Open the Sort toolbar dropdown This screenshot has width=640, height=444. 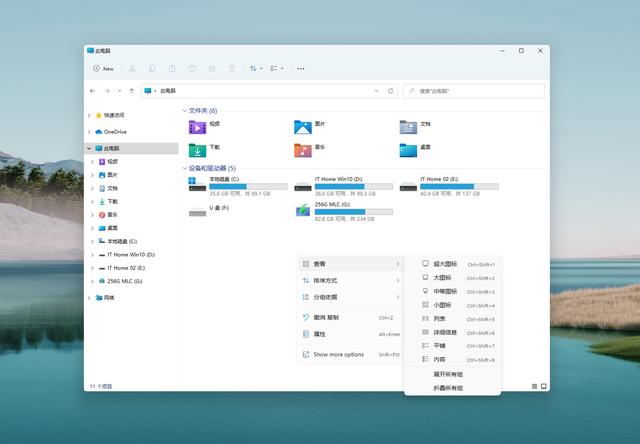click(255, 69)
